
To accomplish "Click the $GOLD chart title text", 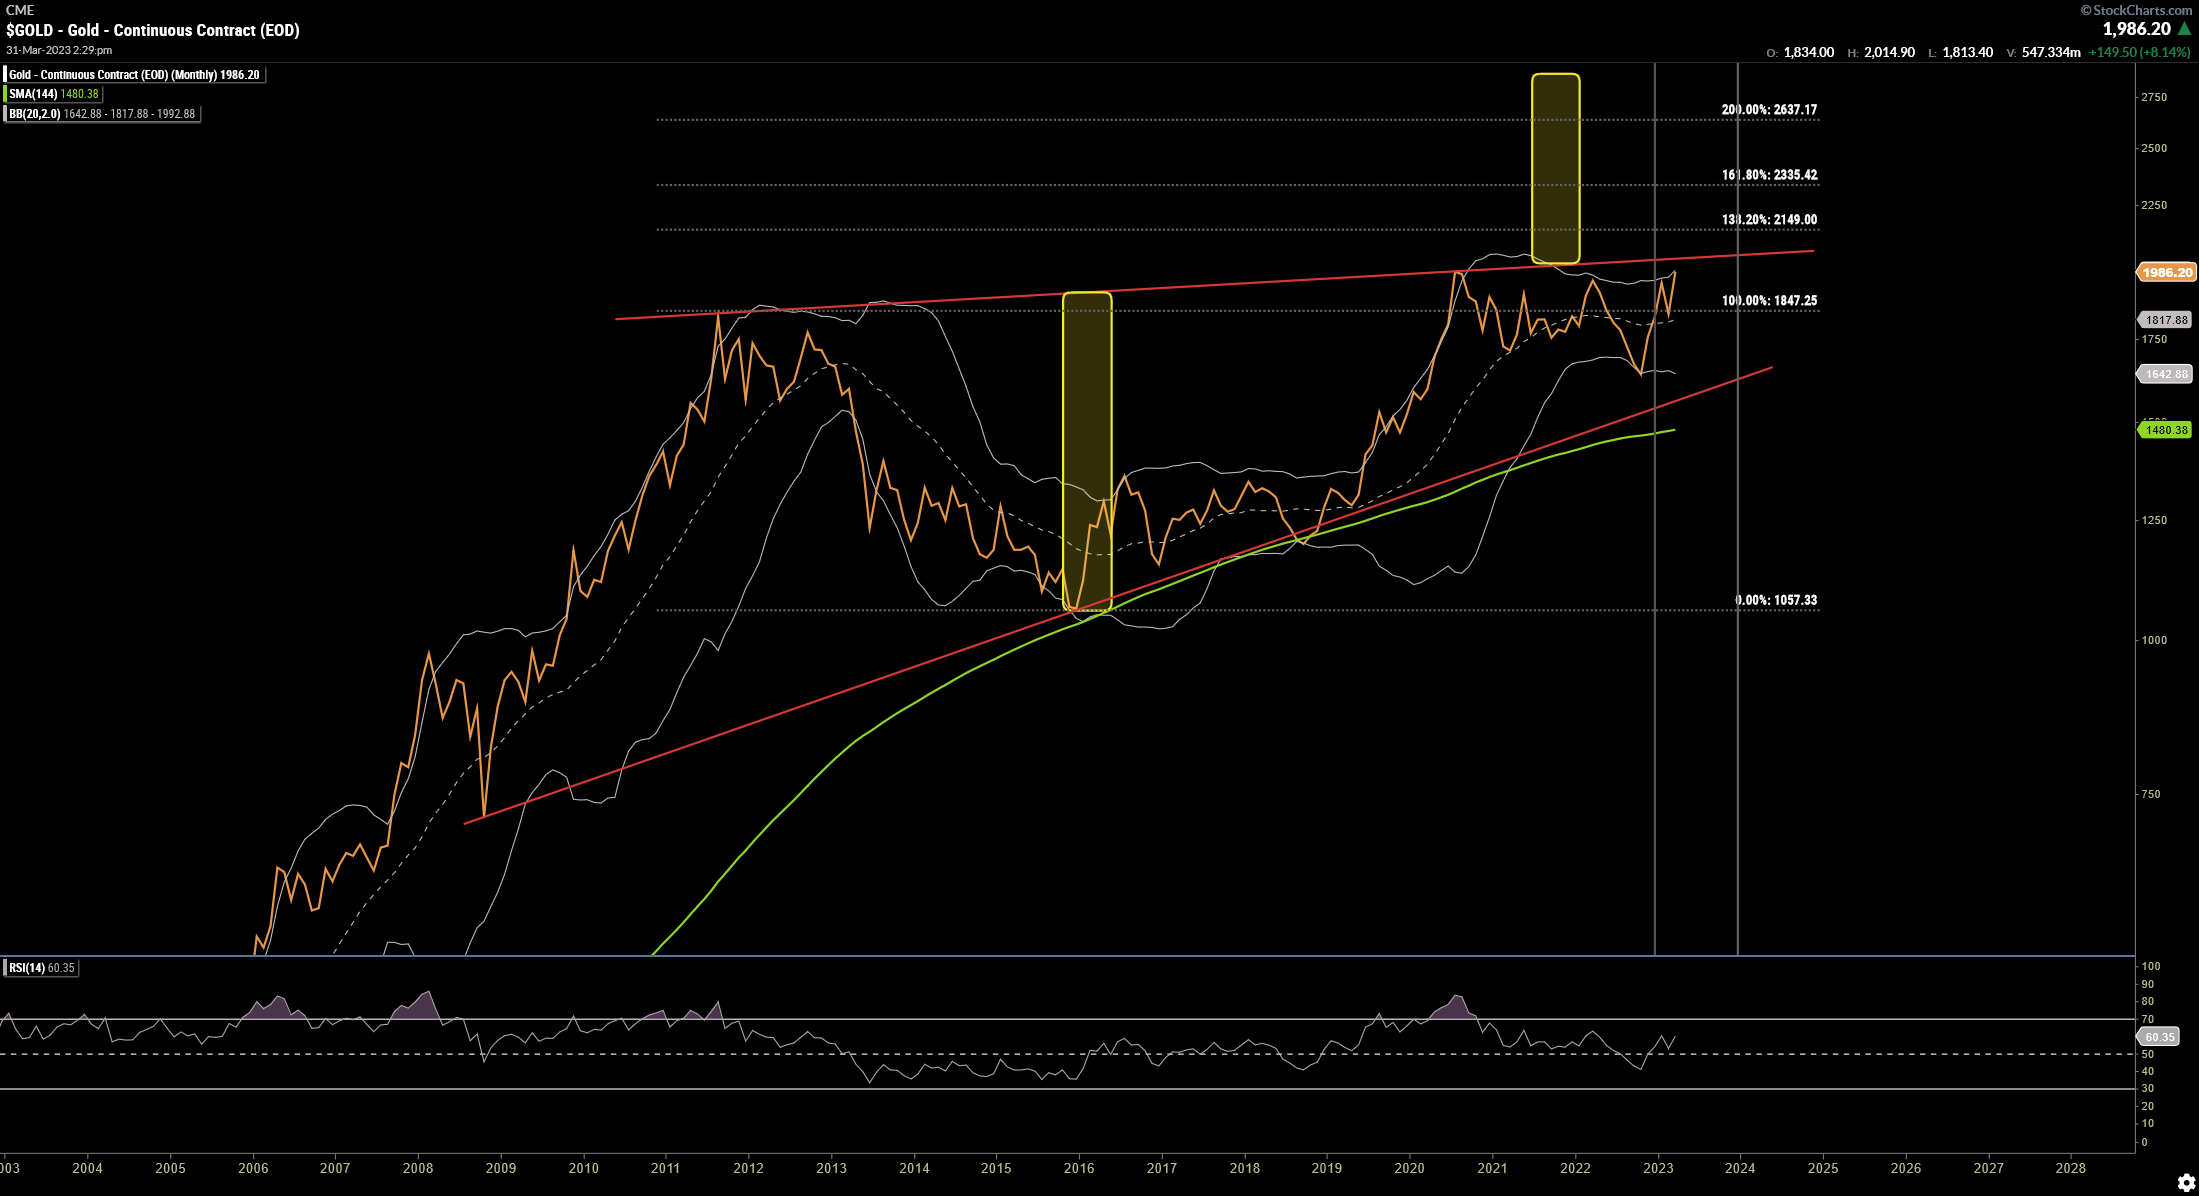I will (152, 30).
